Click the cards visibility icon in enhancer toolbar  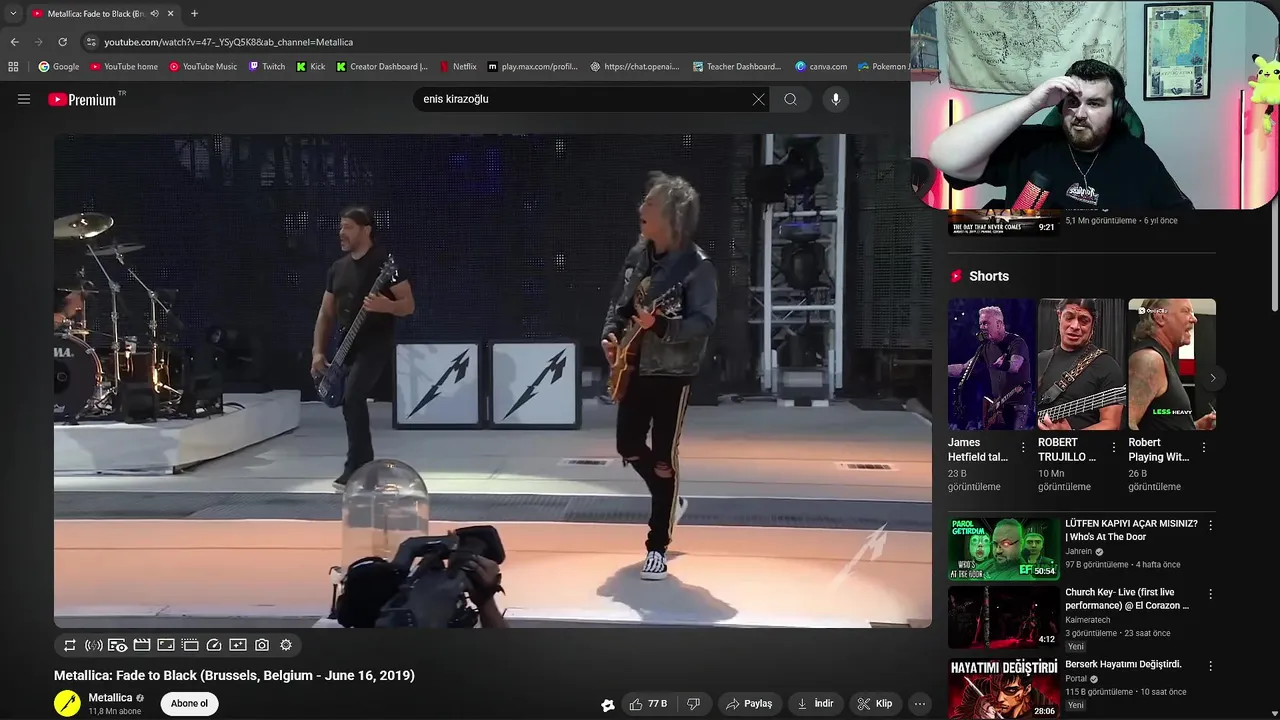tap(118, 646)
